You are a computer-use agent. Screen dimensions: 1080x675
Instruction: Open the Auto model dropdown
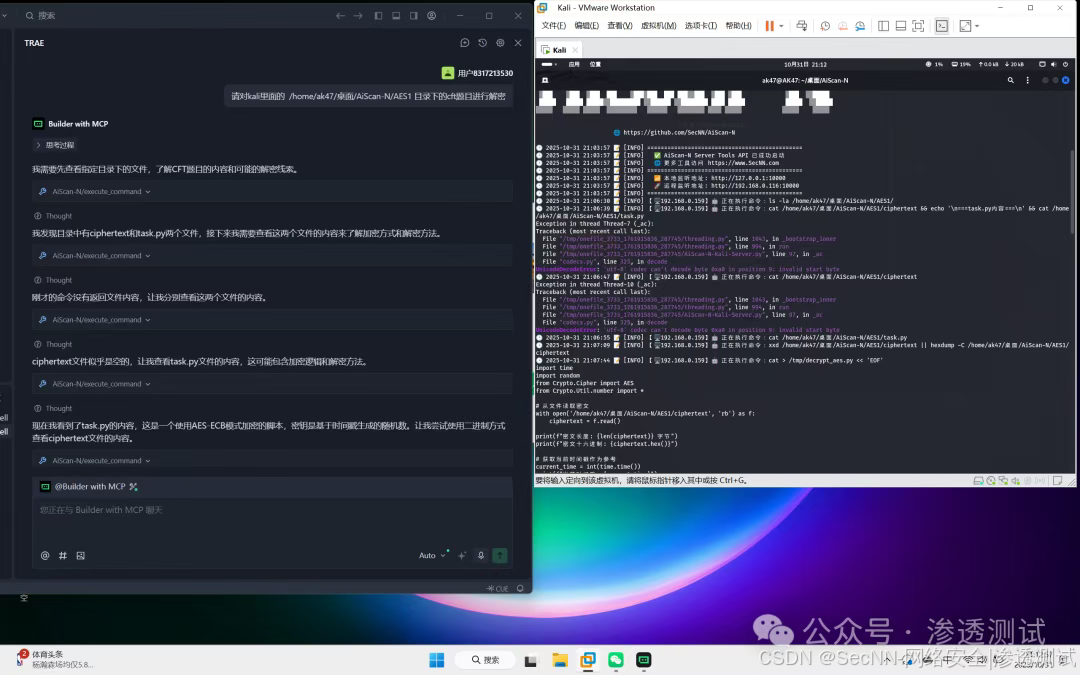tap(432, 555)
